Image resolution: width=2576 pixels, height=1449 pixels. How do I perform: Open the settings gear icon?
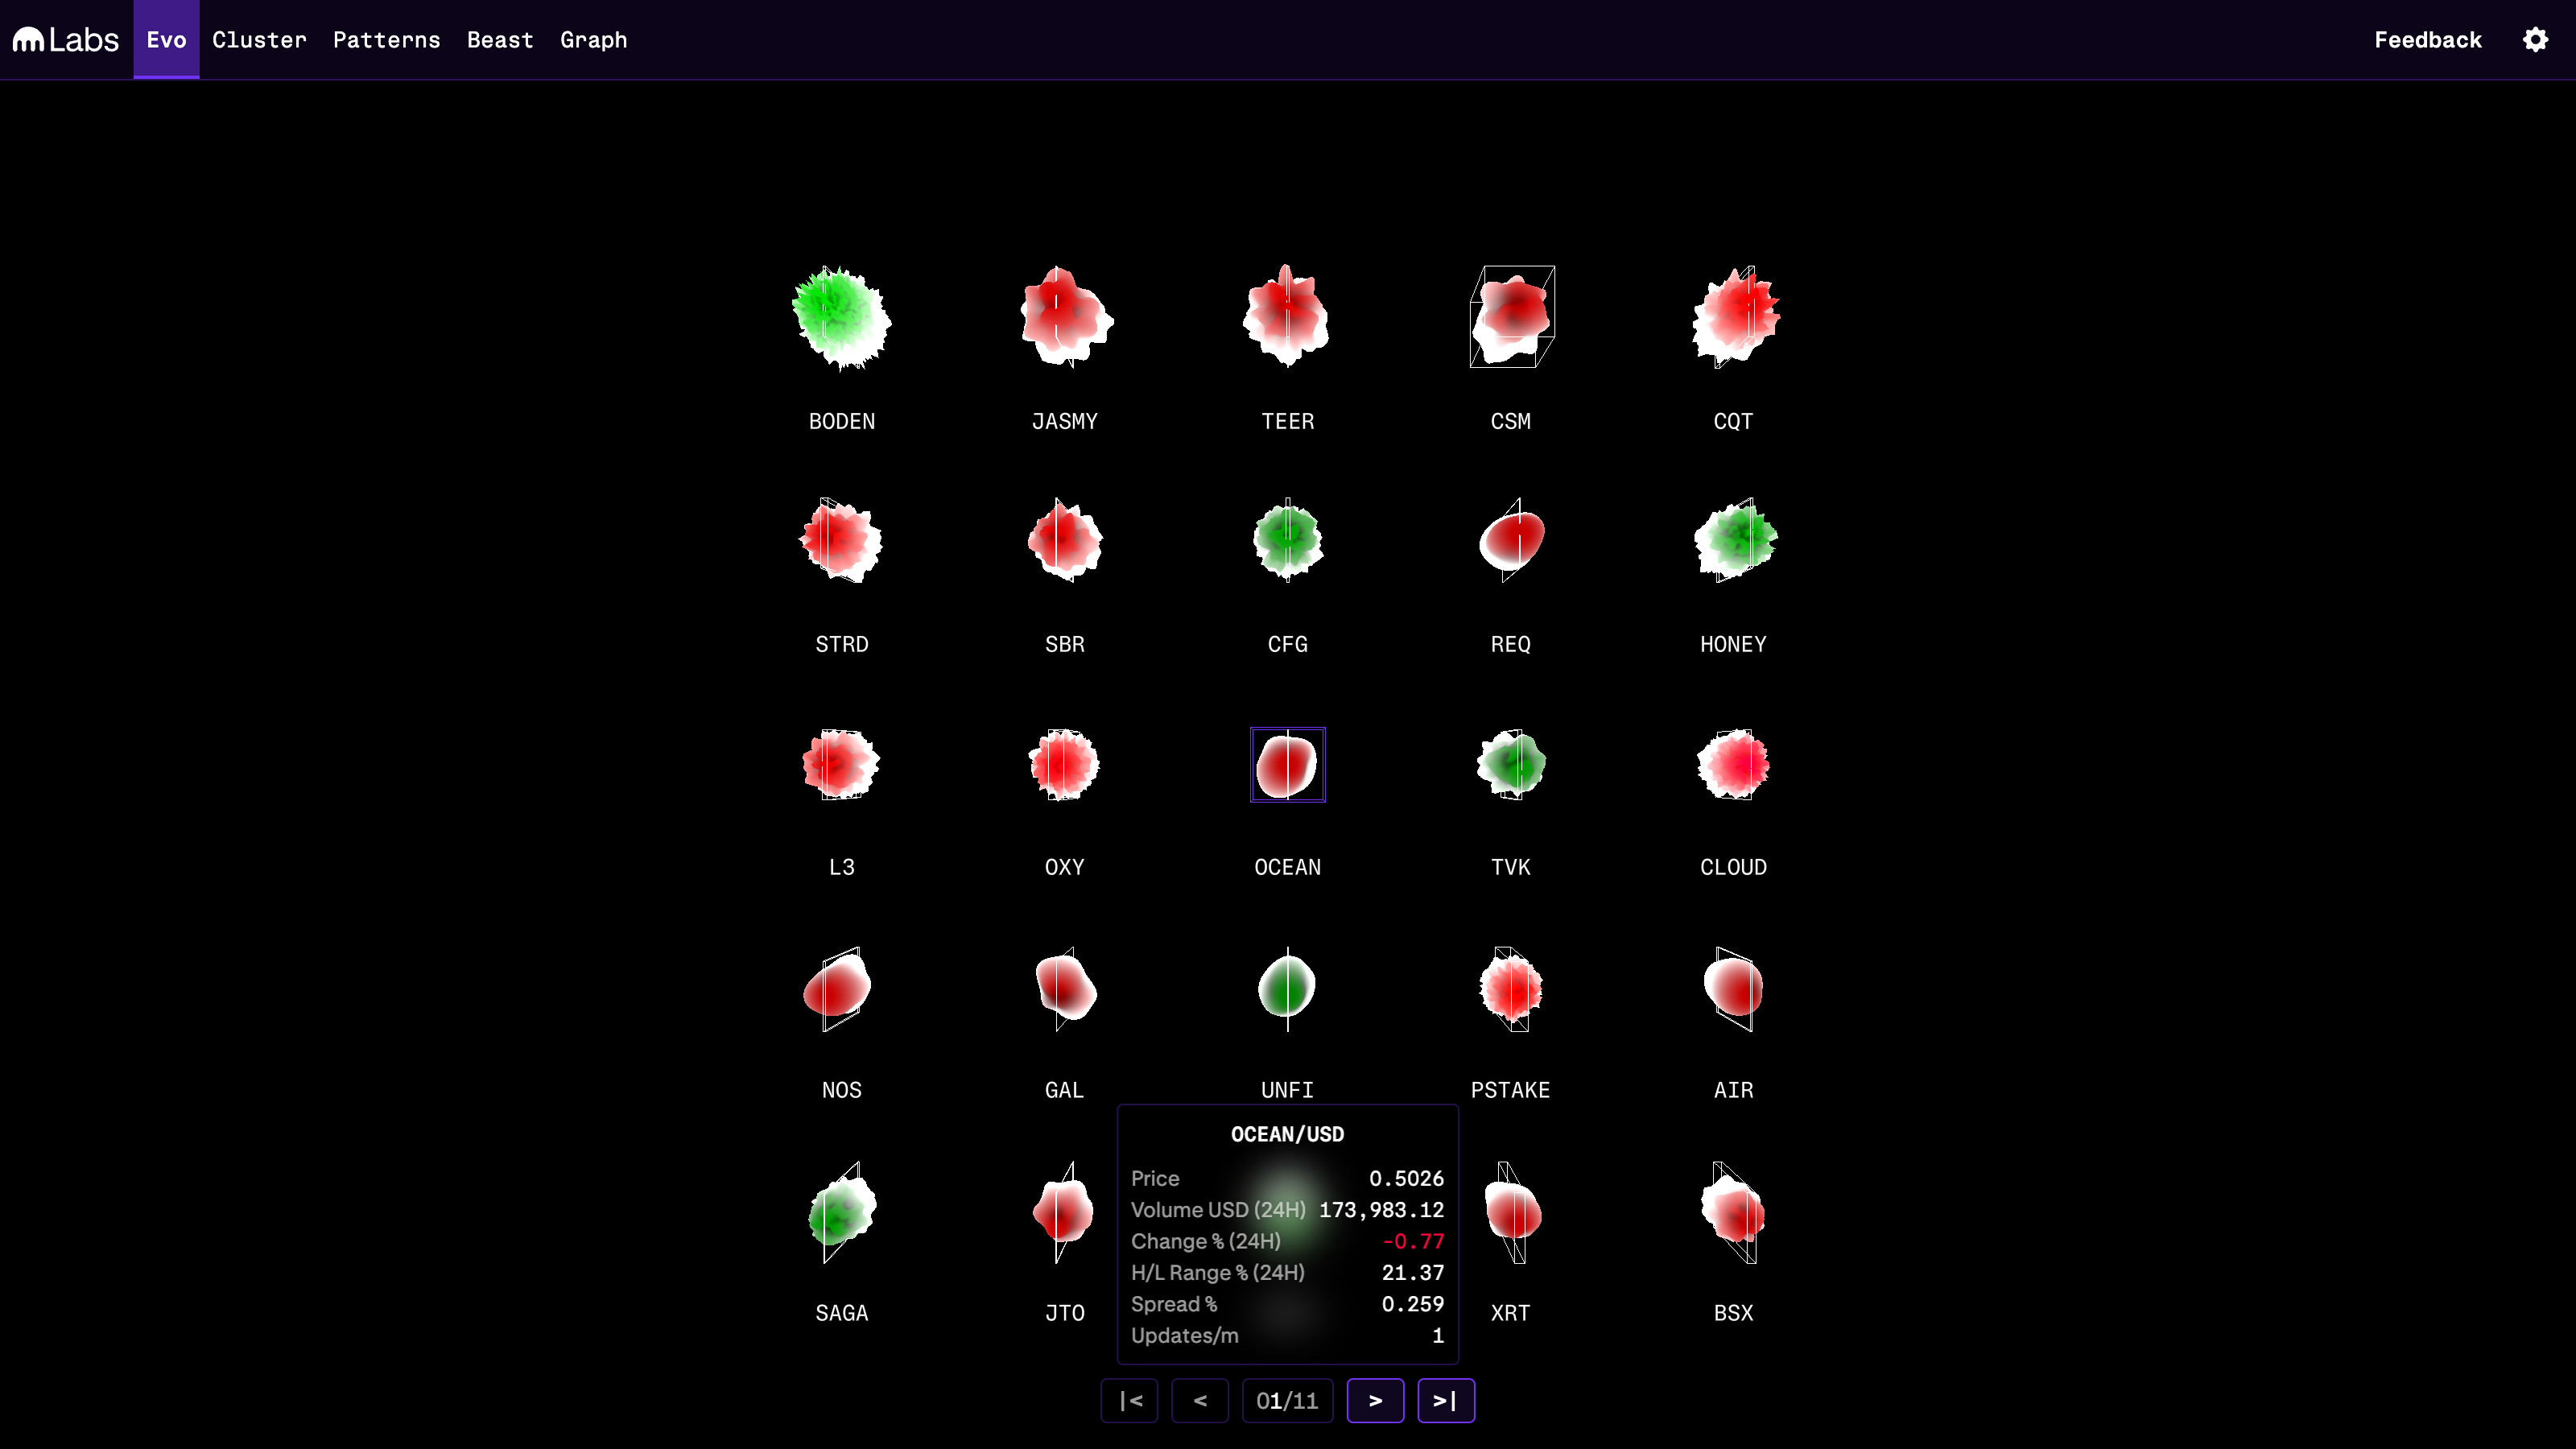(x=2535, y=40)
